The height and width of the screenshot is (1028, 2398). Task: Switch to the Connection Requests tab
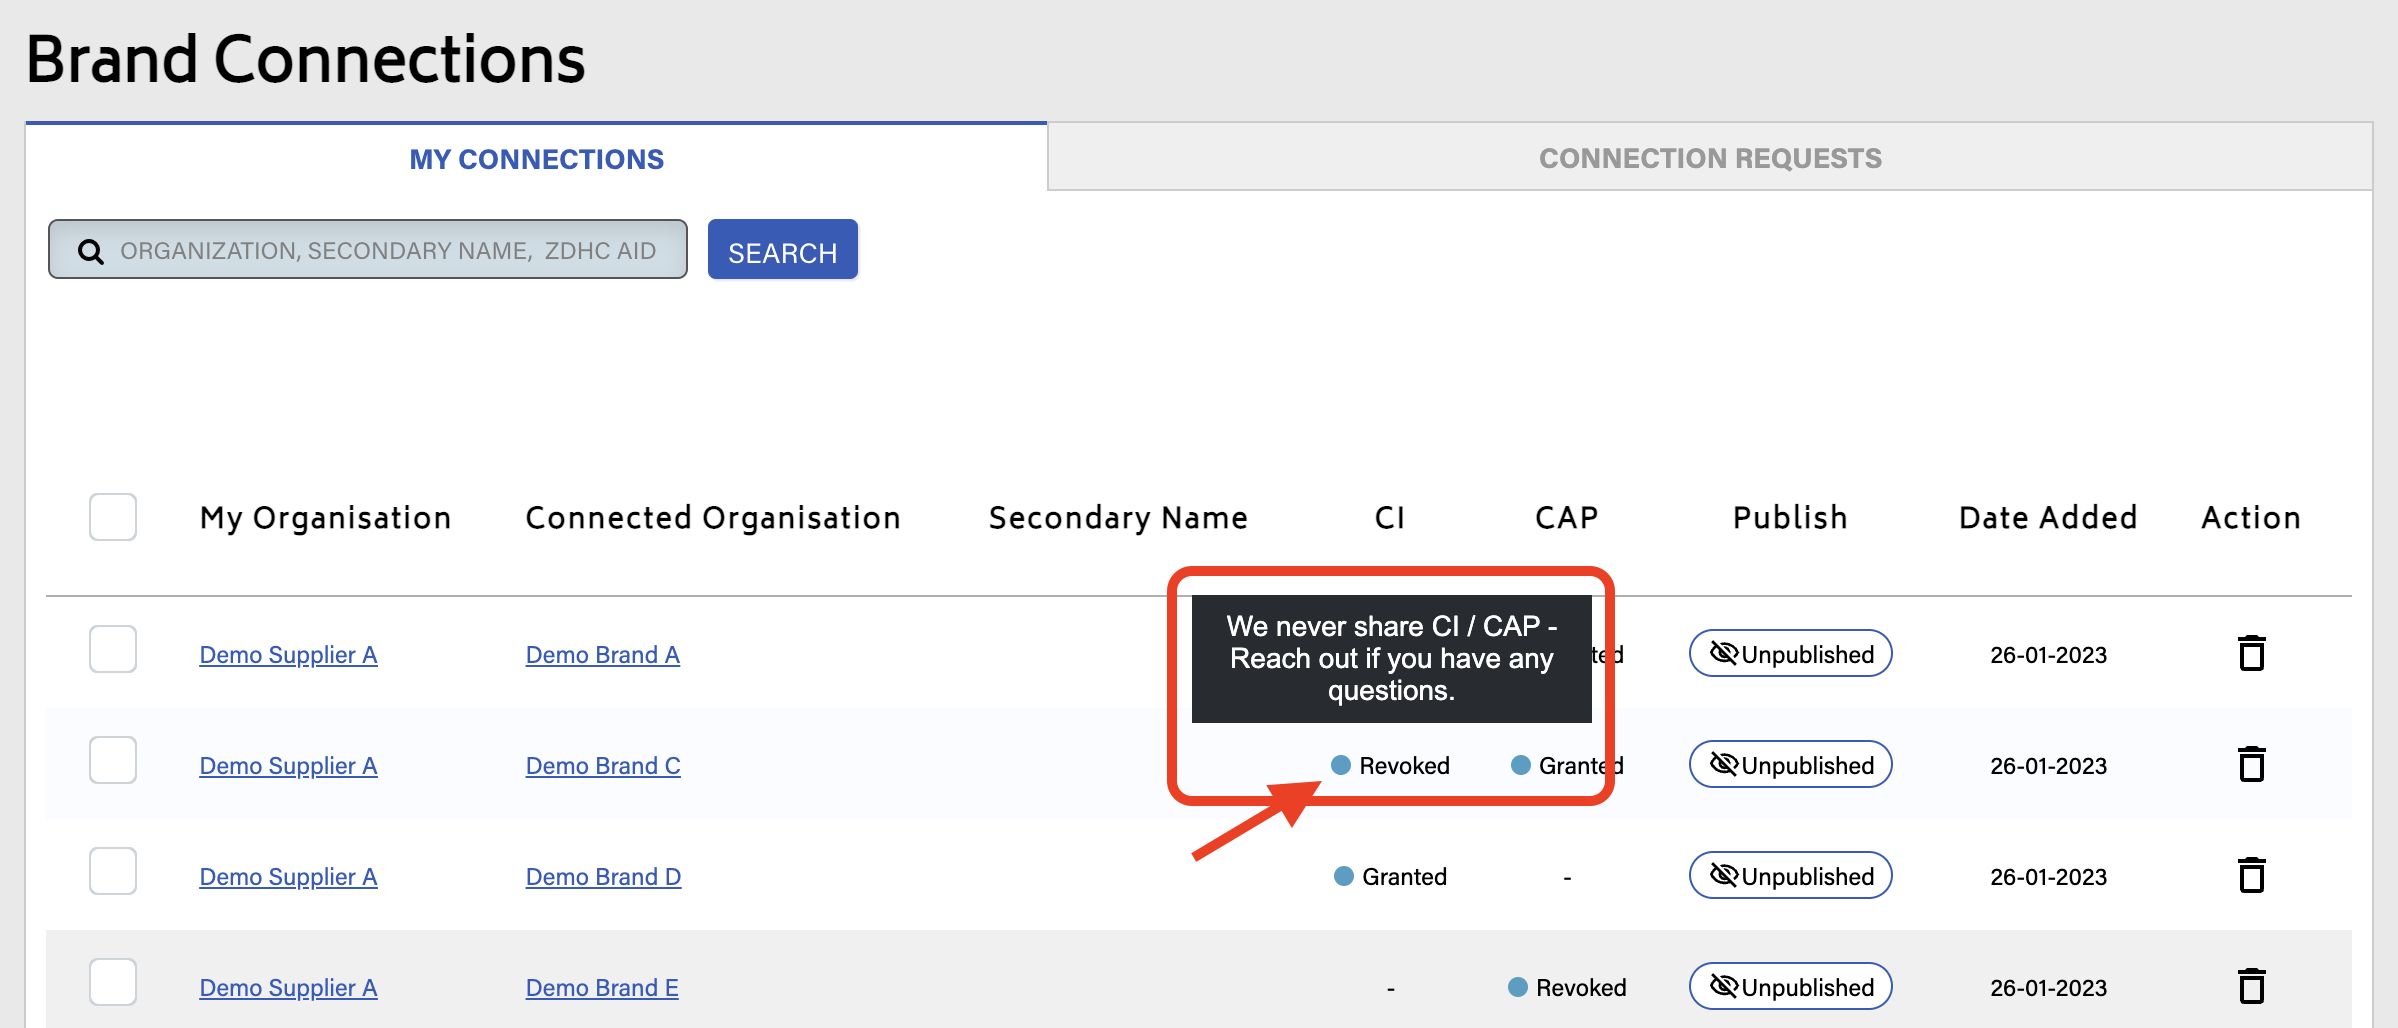(x=1710, y=158)
